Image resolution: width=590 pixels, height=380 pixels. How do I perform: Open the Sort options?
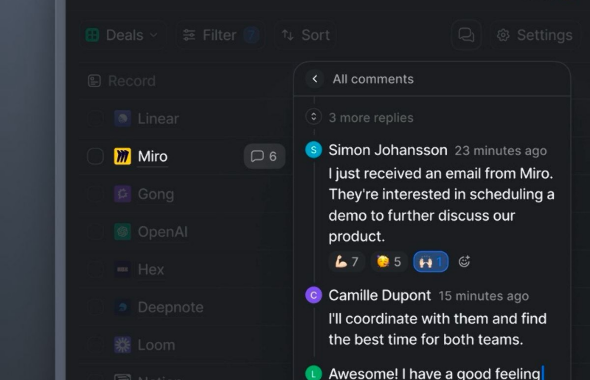(306, 35)
